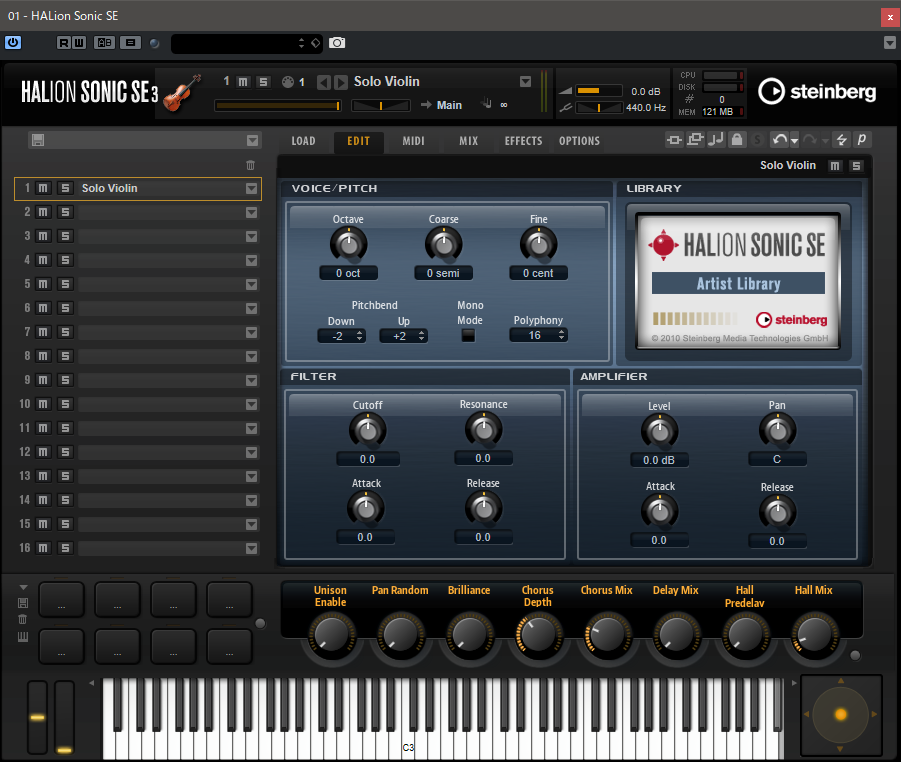Click the lock icon in toolbar
This screenshot has height=762, width=901.
pyautogui.click(x=737, y=140)
